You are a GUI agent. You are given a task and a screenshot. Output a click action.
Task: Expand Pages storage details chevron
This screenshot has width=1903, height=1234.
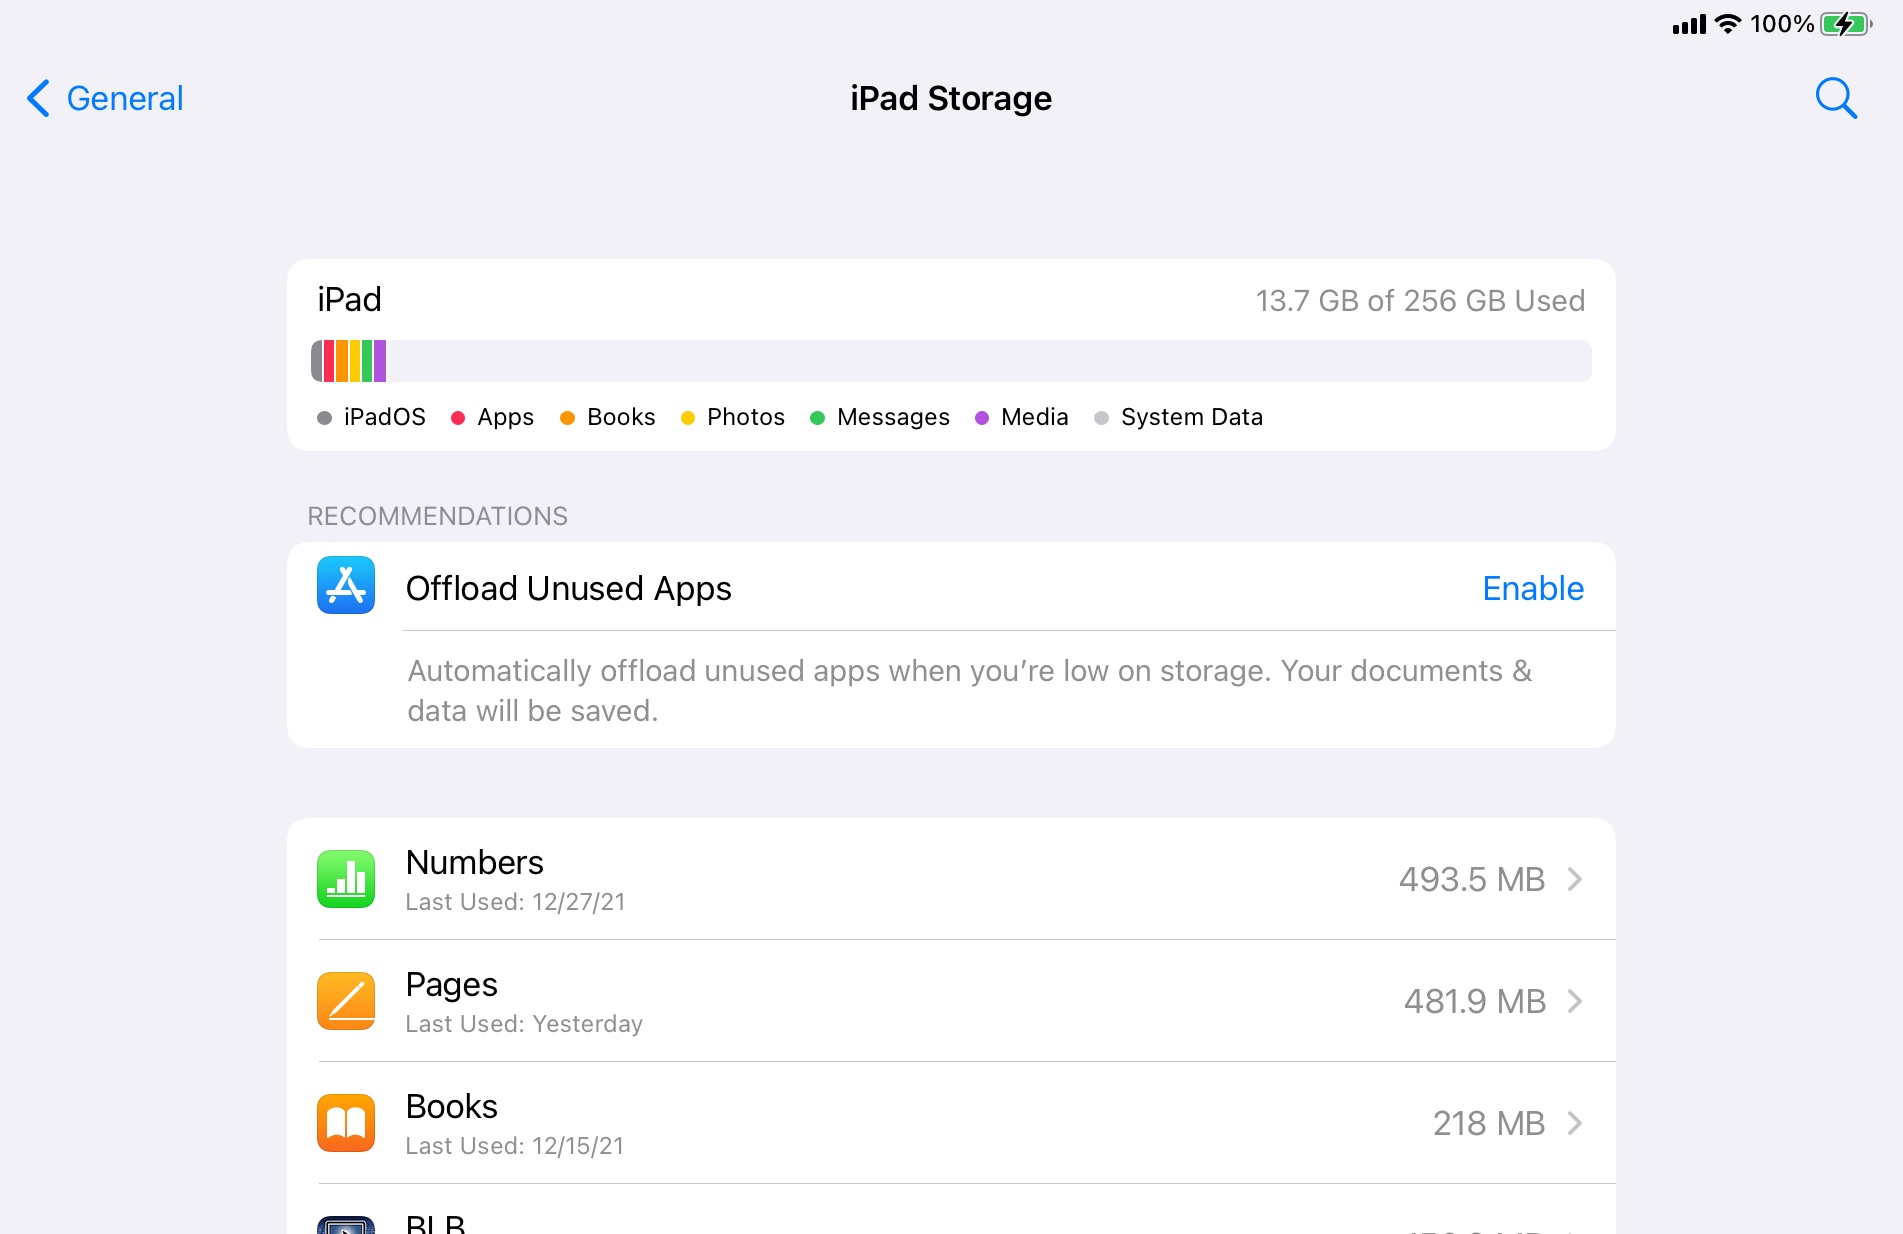(x=1575, y=1001)
